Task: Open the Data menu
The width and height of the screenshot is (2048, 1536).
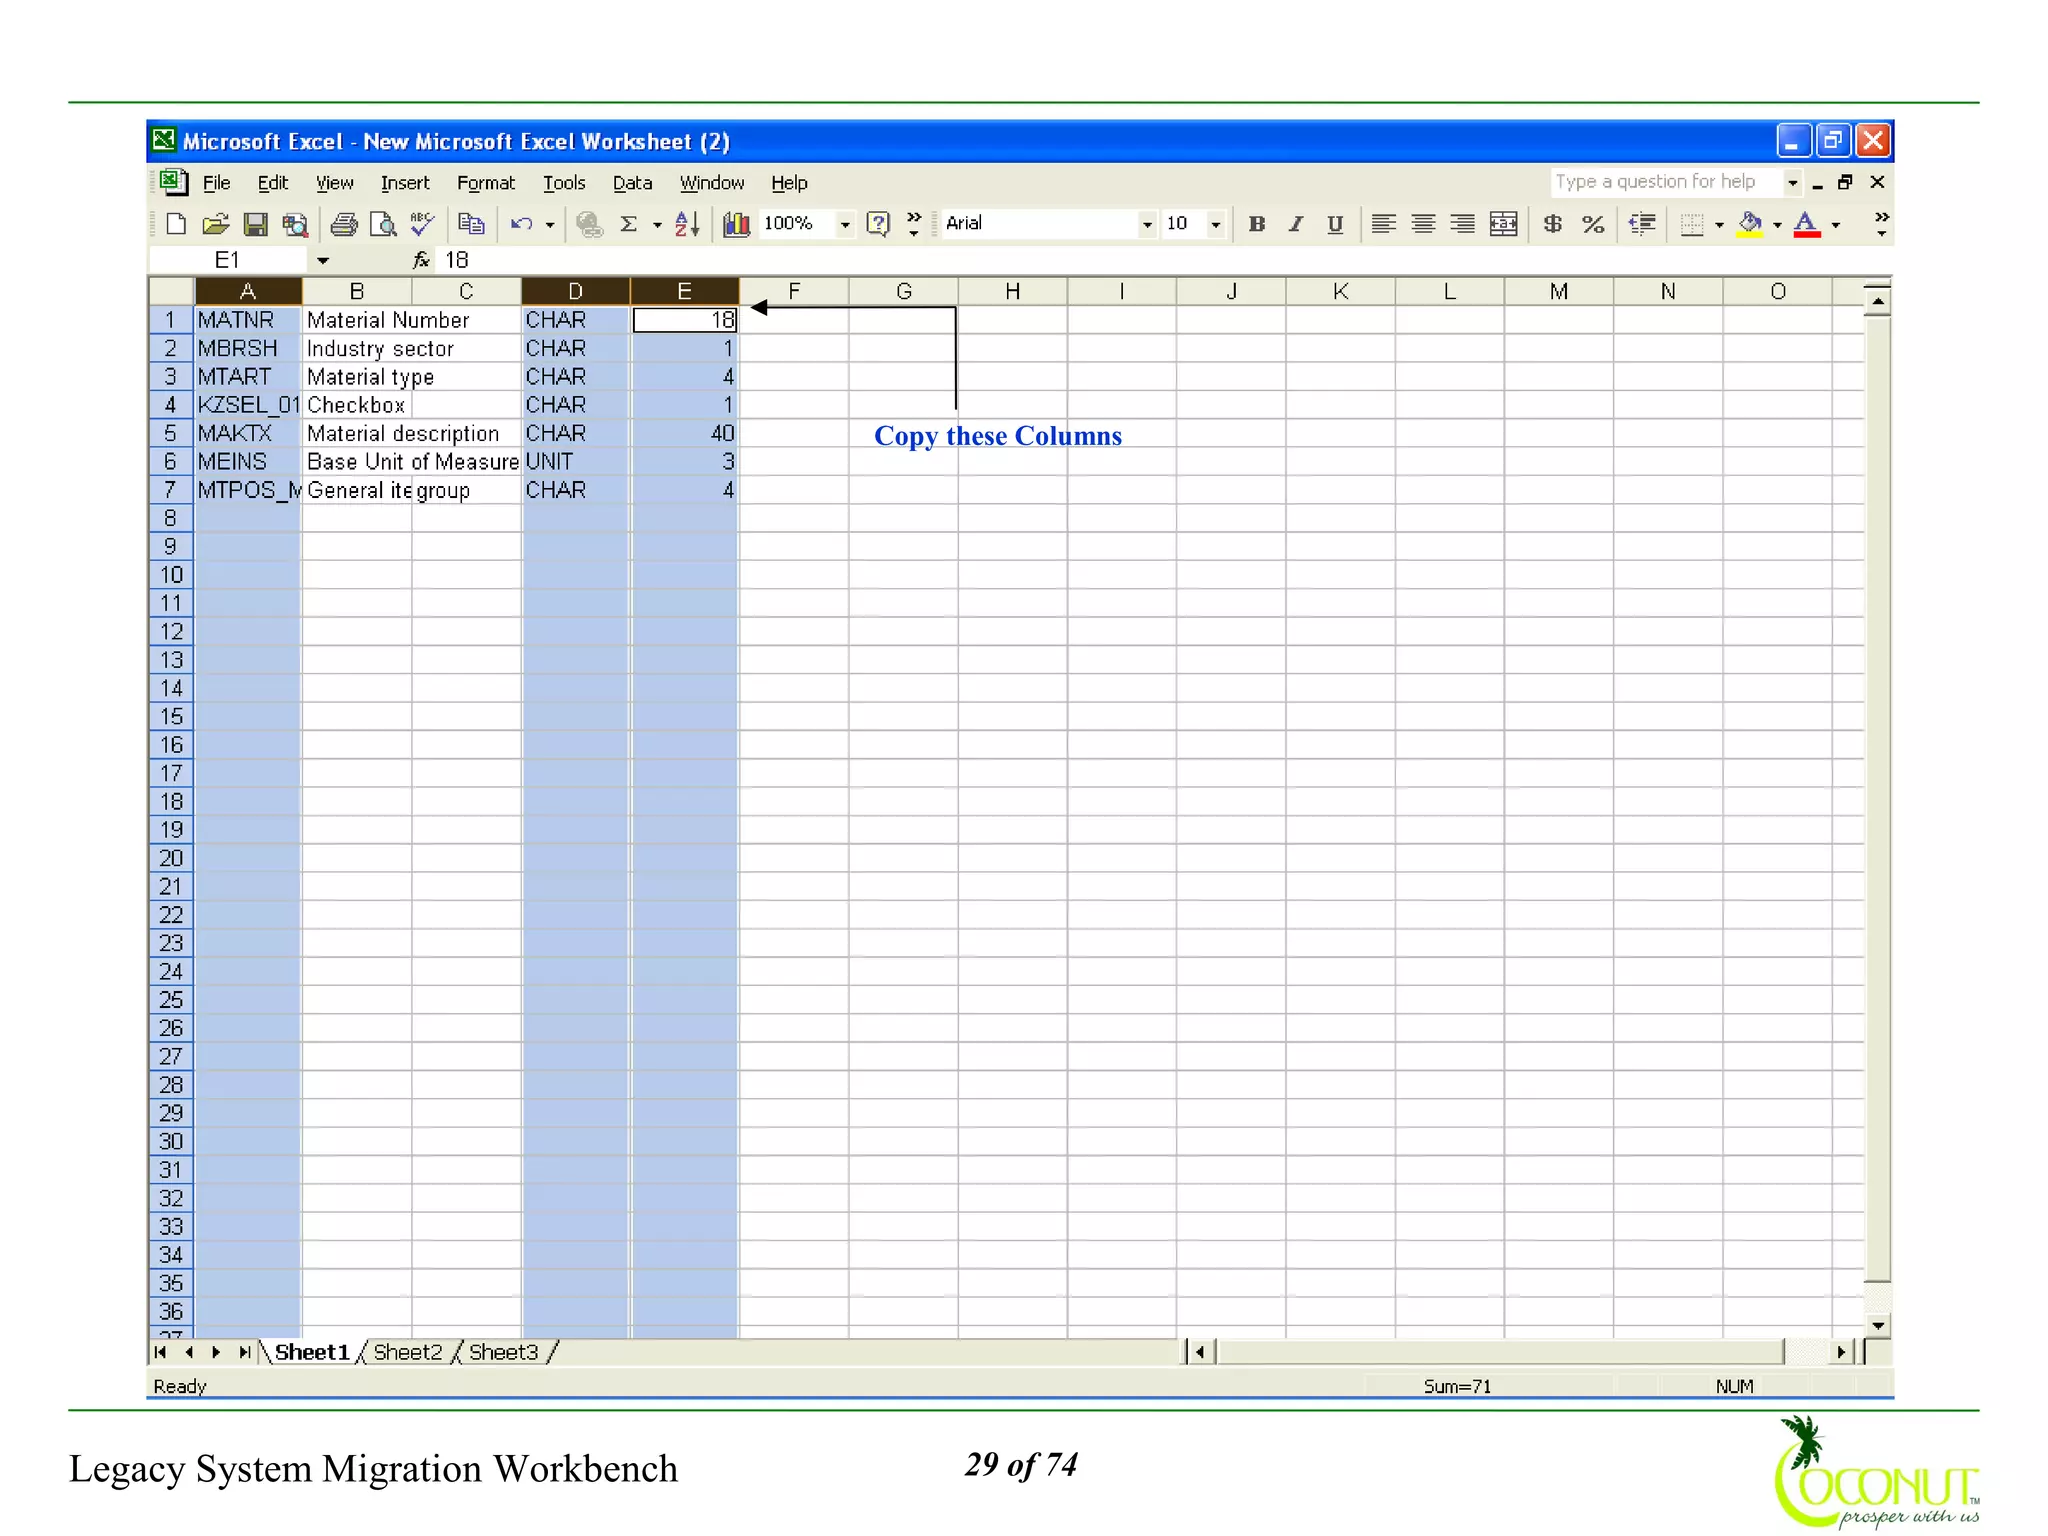Action: [x=632, y=183]
